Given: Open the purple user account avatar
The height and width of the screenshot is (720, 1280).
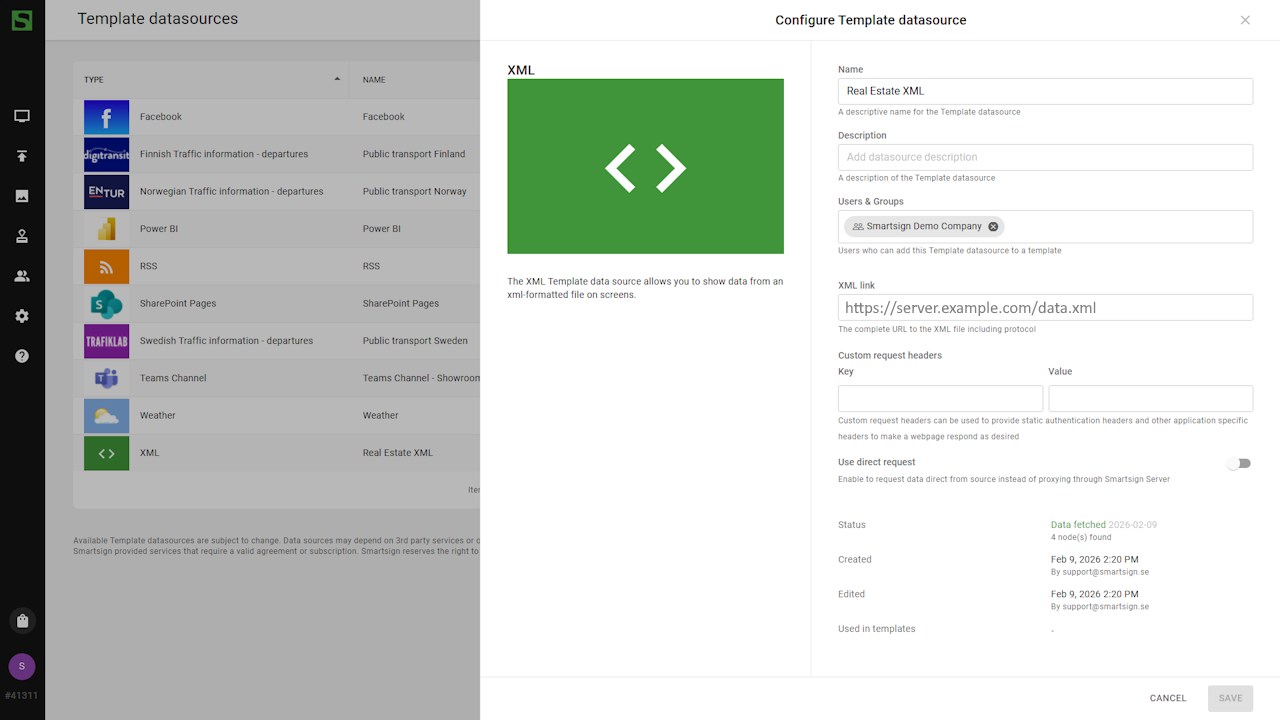Looking at the screenshot, I should pyautogui.click(x=22, y=666).
